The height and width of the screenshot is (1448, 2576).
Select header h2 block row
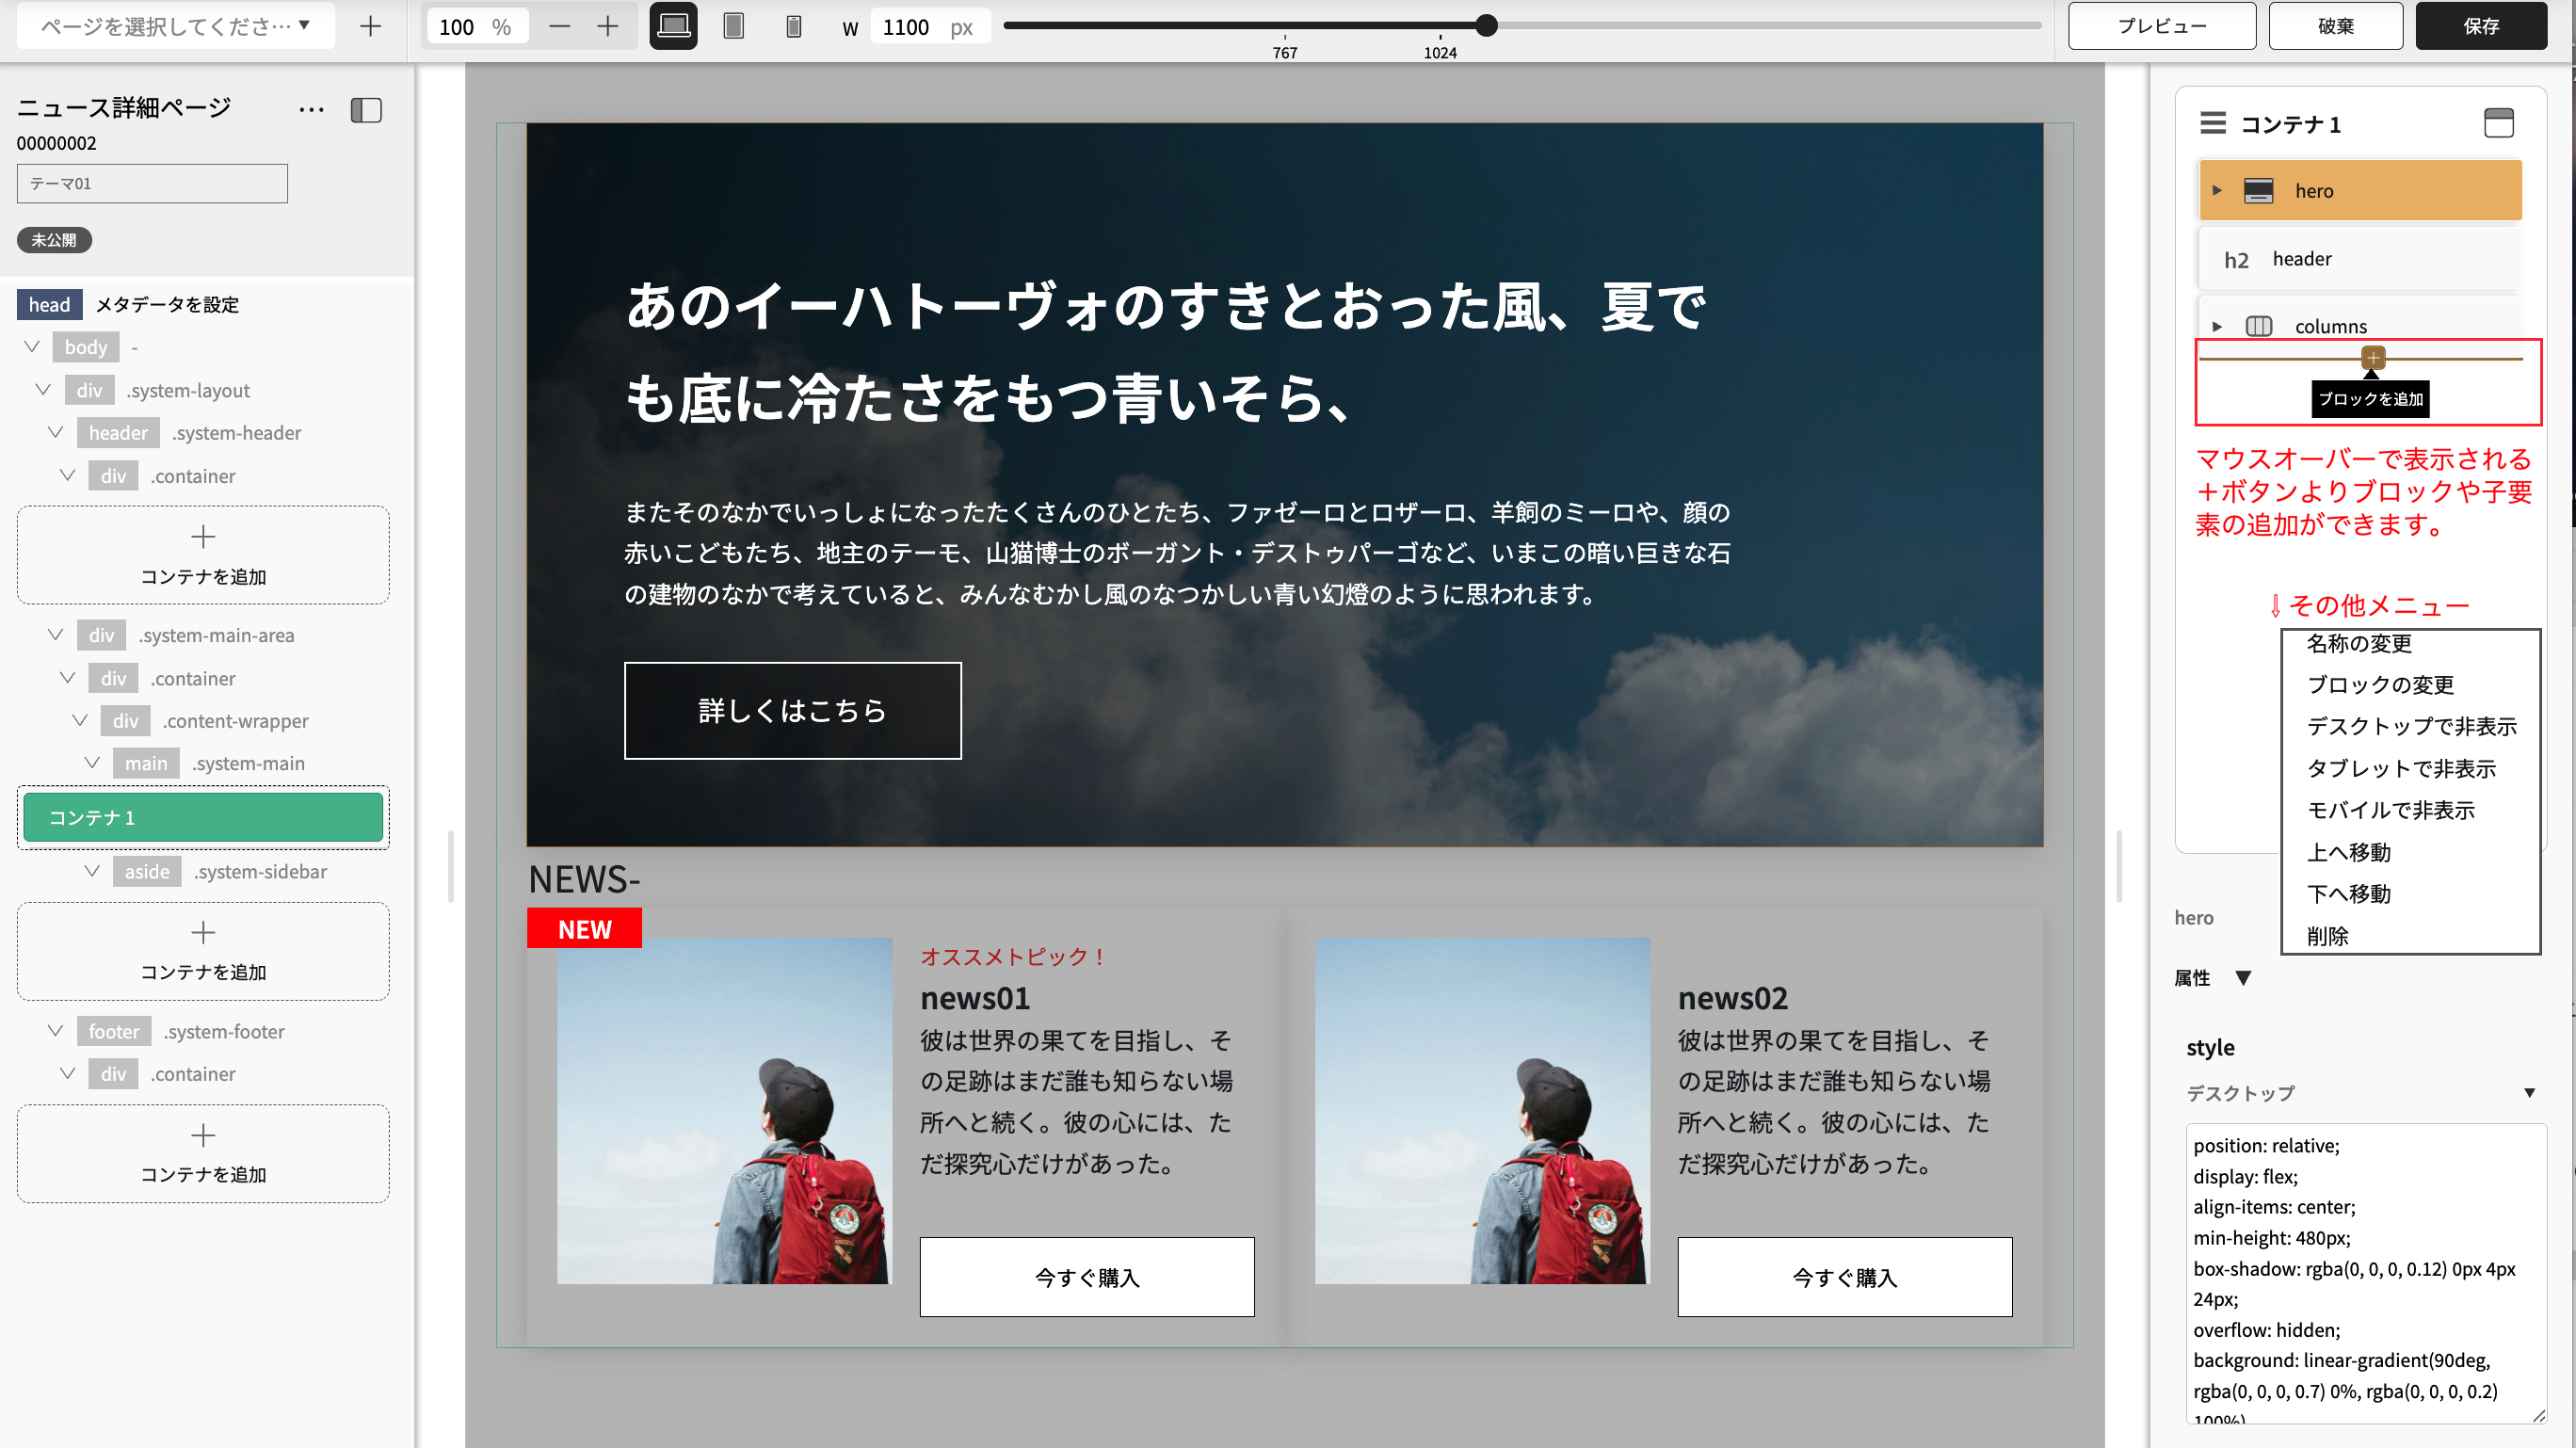pyautogui.click(x=2359, y=259)
